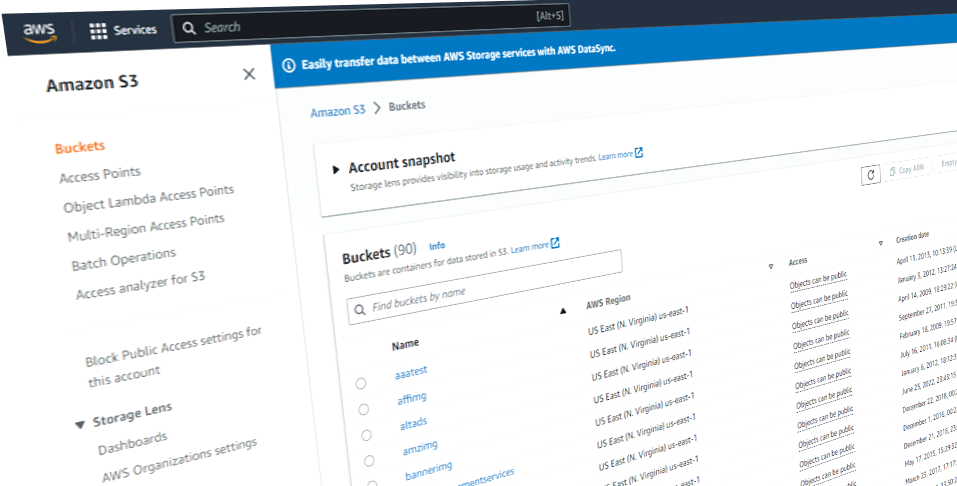Click the January 3, 2012 creation date
Image resolution: width=957 pixels, height=486 pixels.
coord(926,274)
